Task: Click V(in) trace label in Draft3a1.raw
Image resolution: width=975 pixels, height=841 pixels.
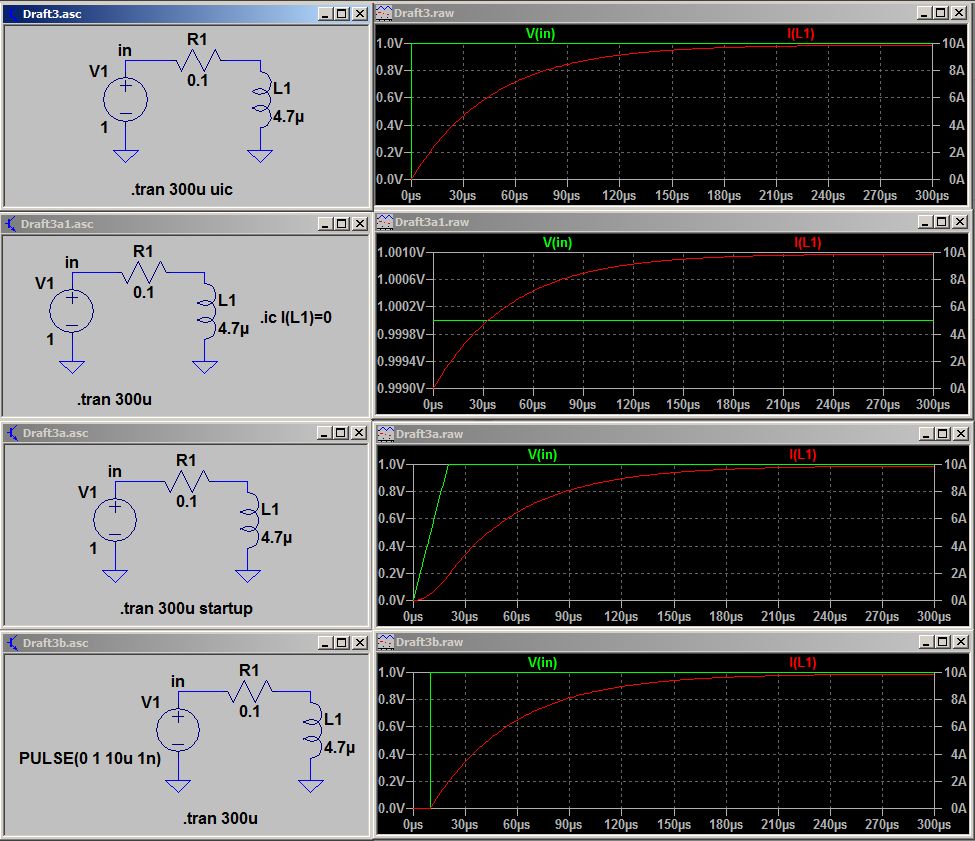Action: (557, 242)
